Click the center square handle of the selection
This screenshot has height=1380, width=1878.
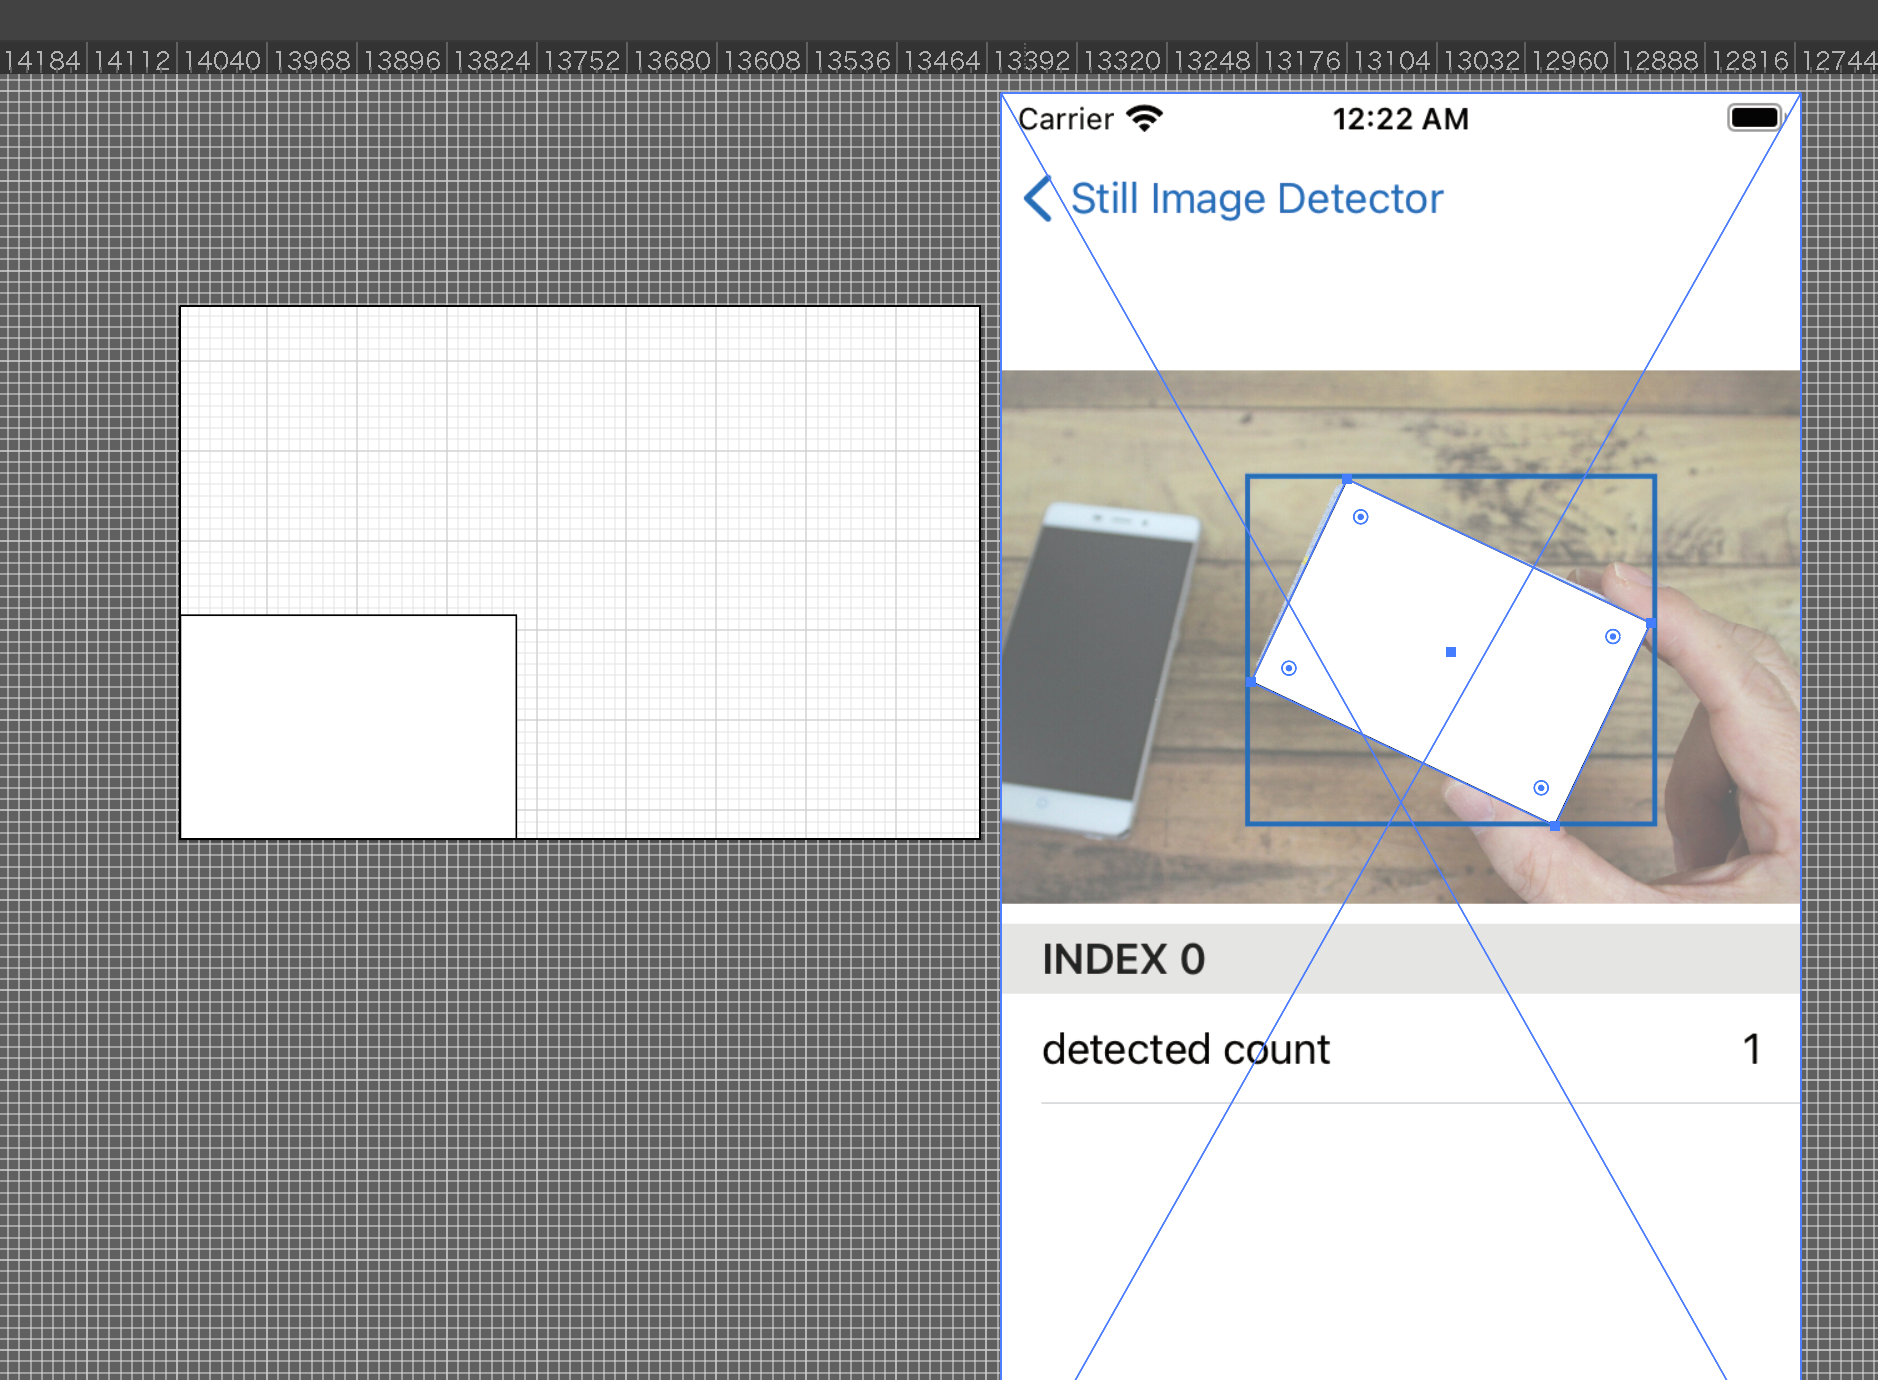click(1451, 652)
